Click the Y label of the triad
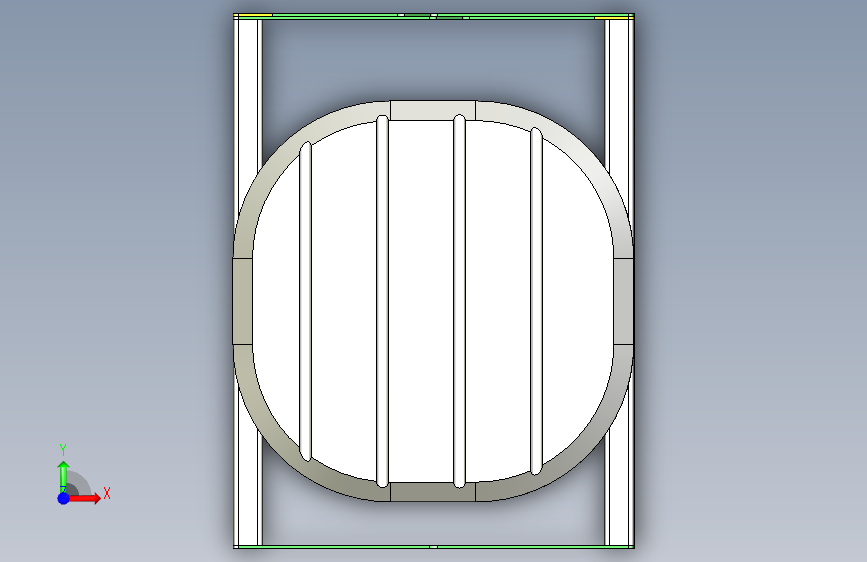The image size is (867, 562). point(63,450)
